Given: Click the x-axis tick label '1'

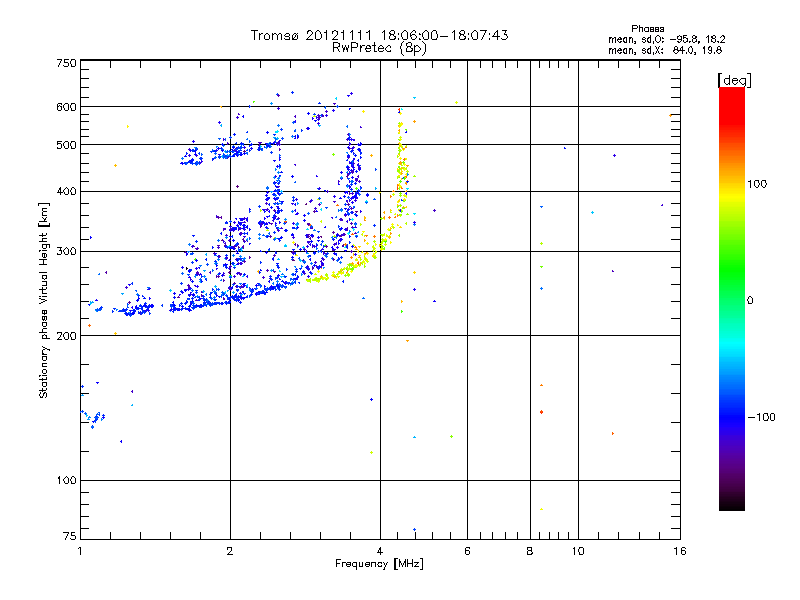Looking at the screenshot, I should (x=80, y=551).
